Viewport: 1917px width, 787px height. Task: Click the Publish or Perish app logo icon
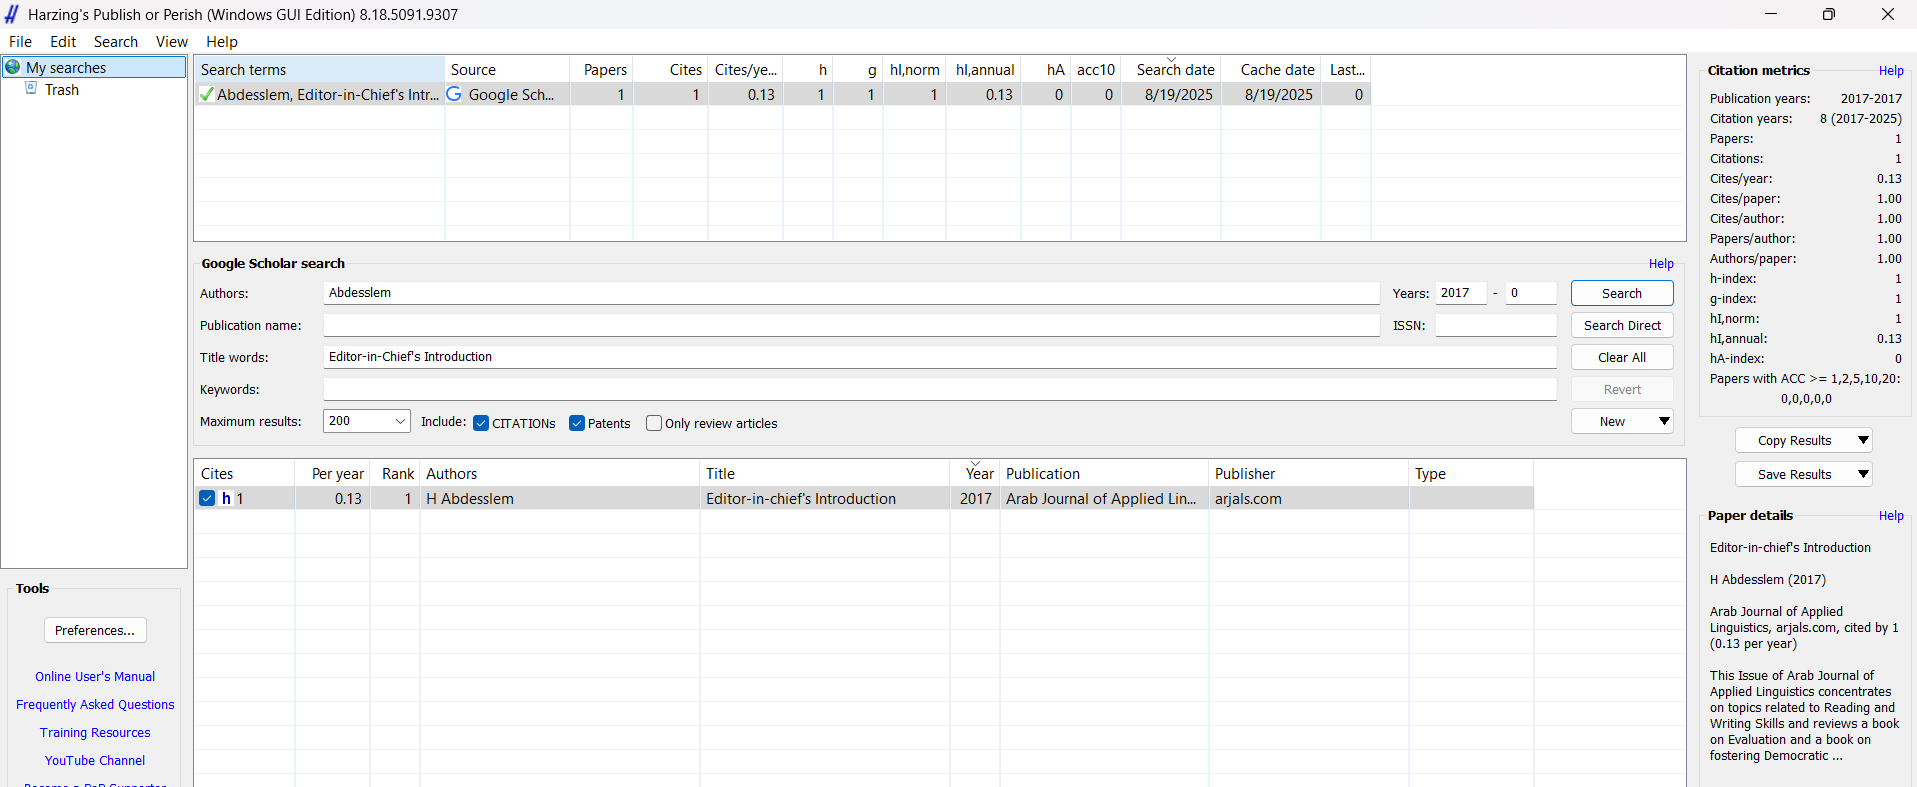[12, 14]
